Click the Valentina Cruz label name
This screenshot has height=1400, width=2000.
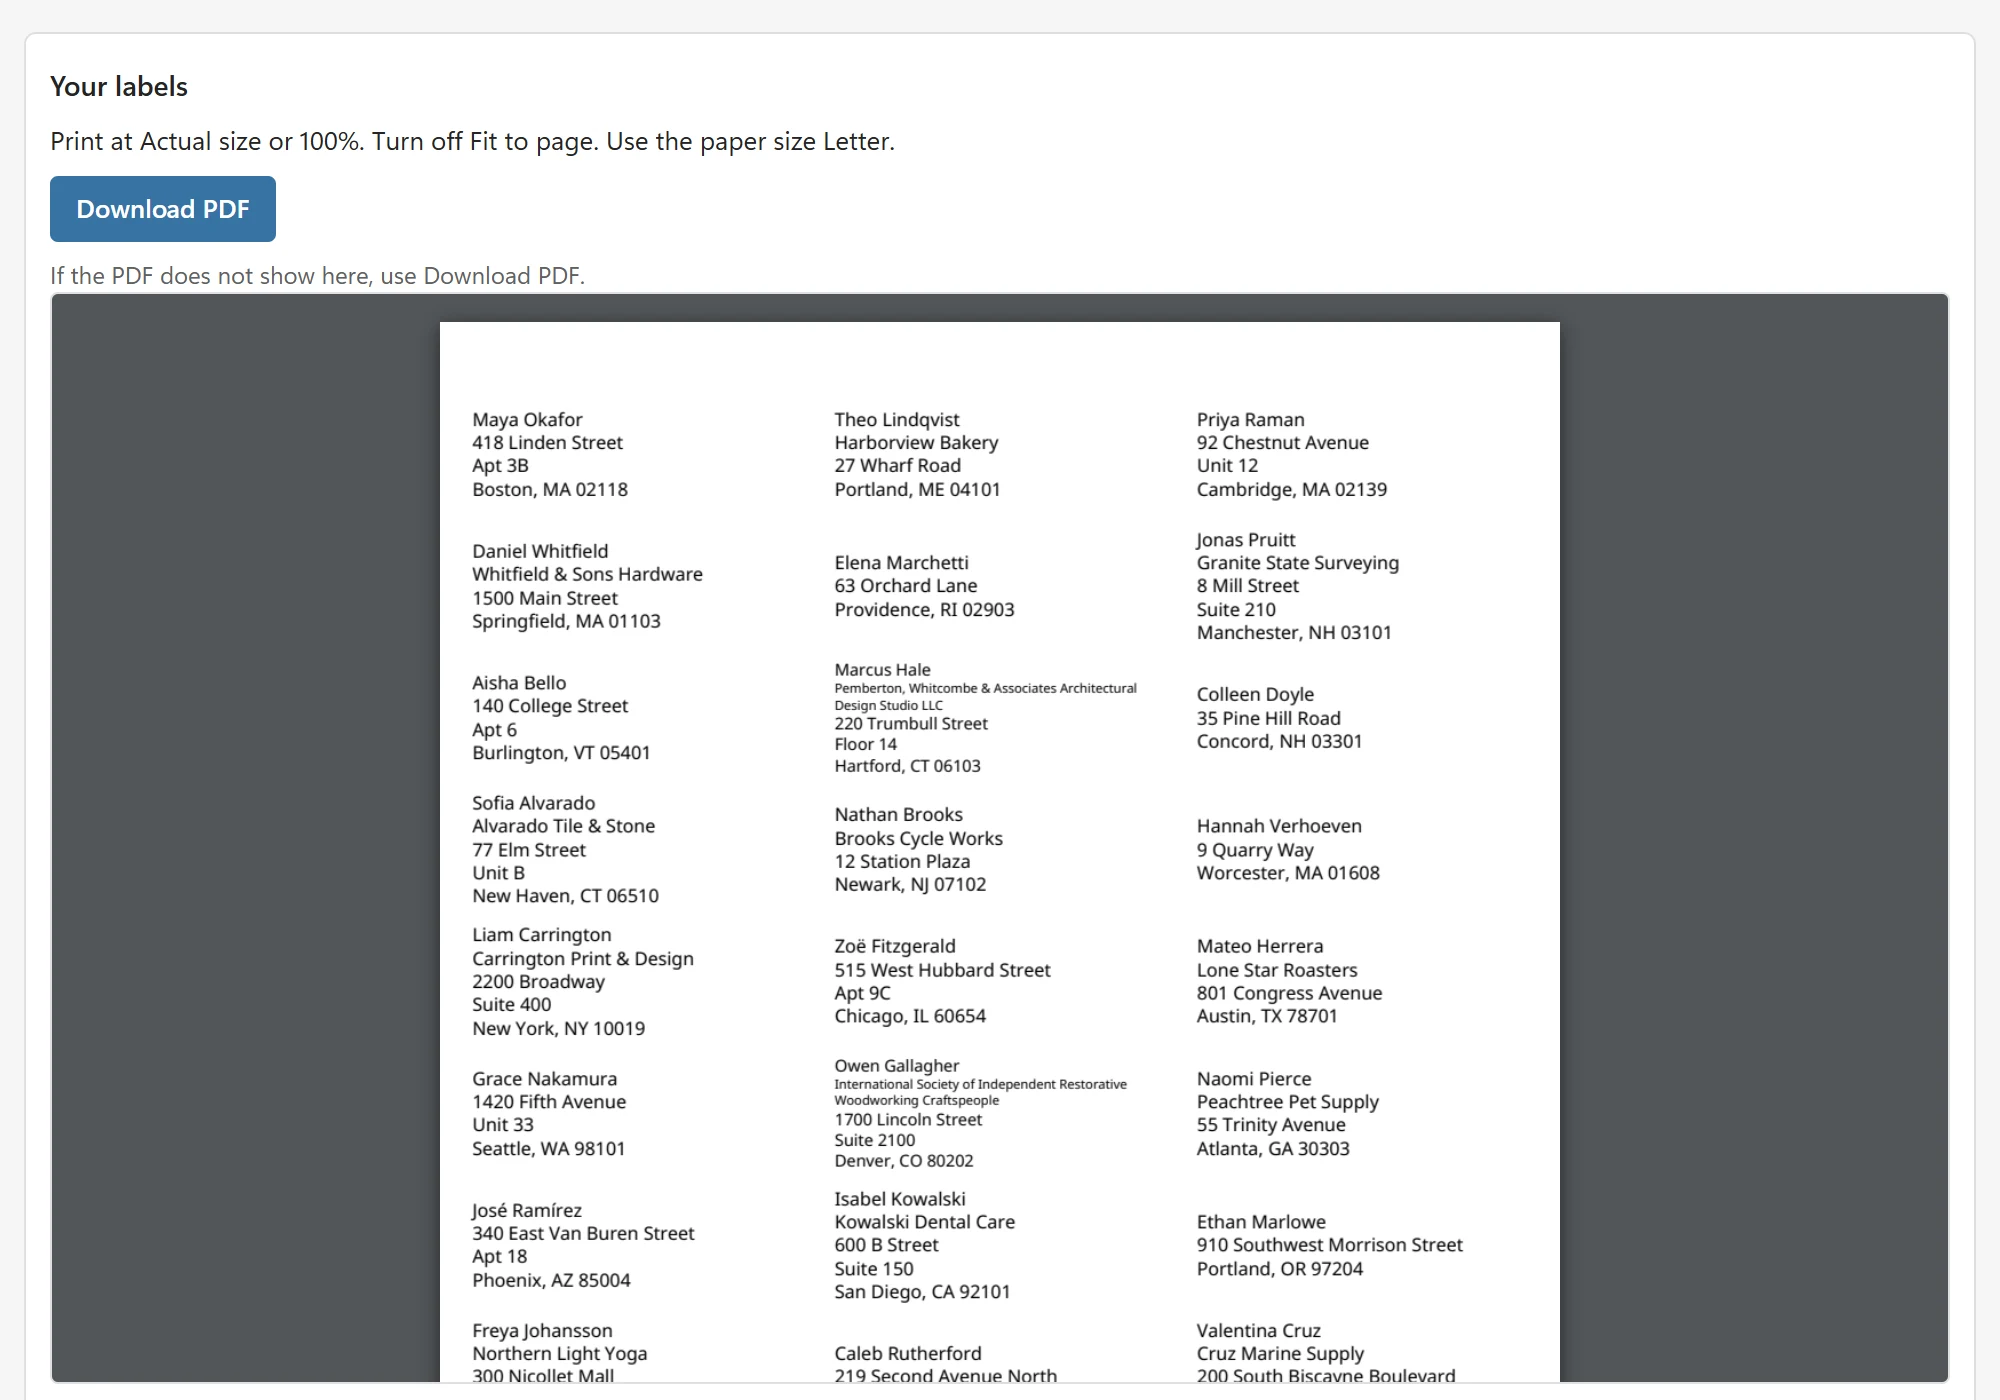(1258, 1331)
